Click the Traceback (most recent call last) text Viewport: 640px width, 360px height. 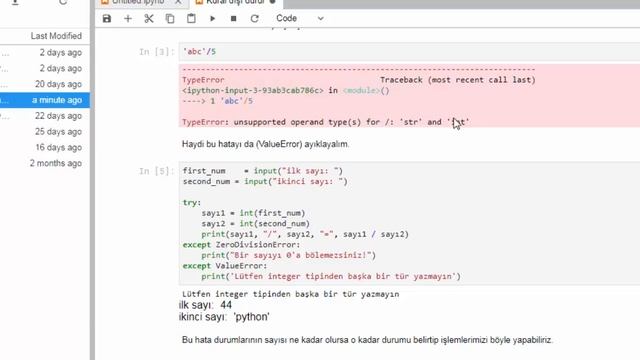[x=458, y=80]
